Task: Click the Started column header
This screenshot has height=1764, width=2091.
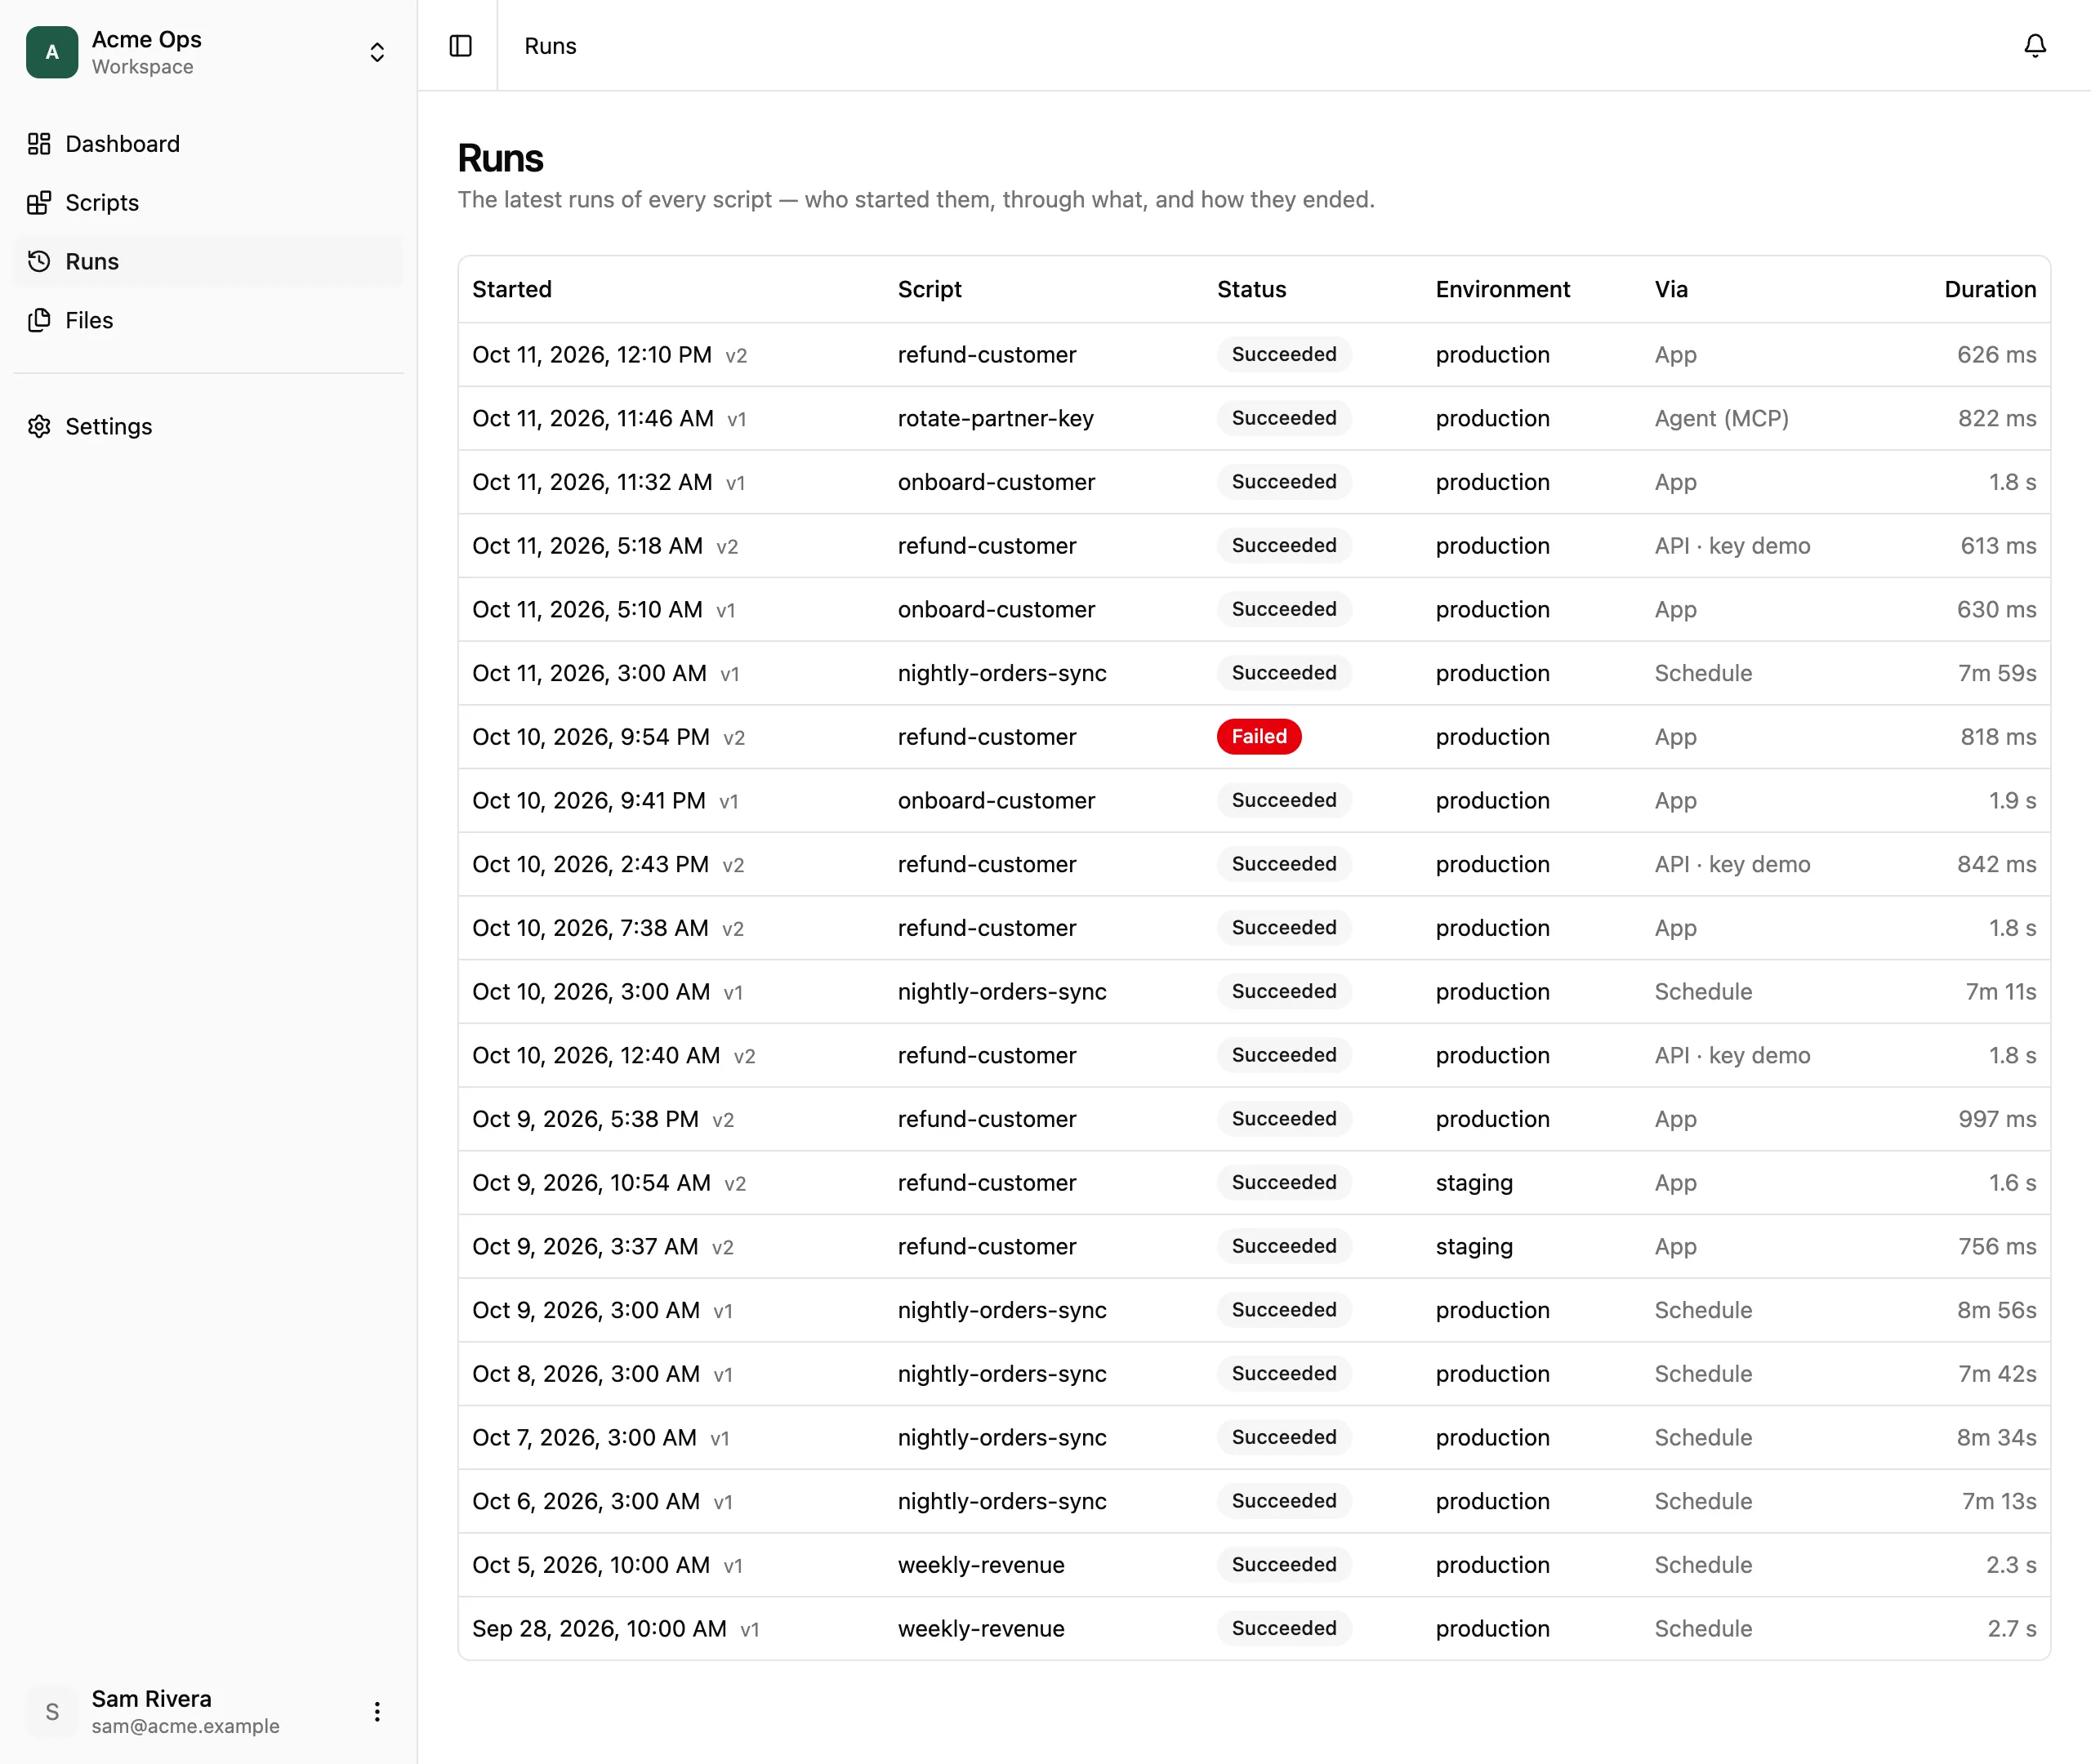Action: point(512,290)
